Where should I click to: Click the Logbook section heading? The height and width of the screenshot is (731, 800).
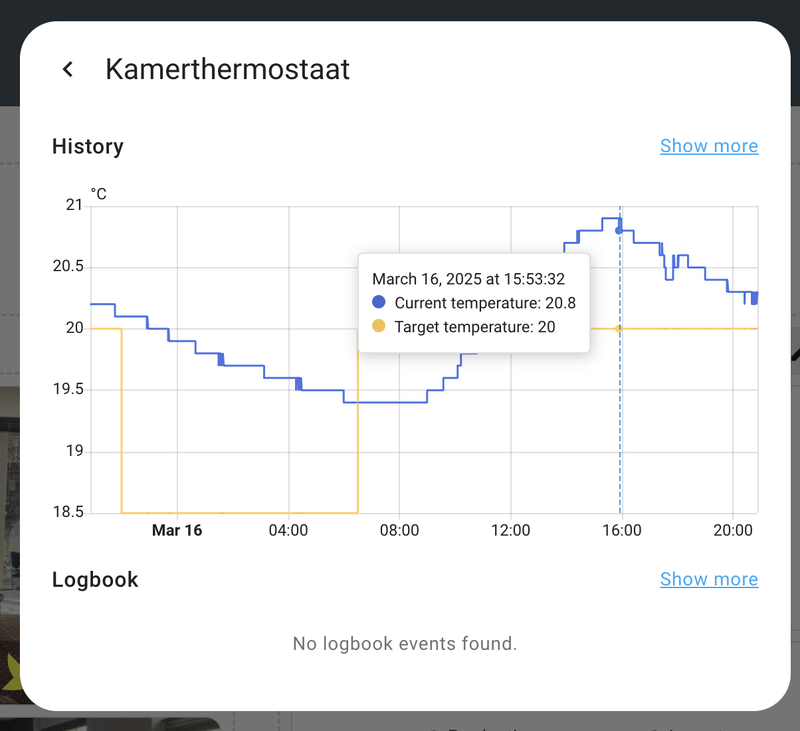pos(95,579)
